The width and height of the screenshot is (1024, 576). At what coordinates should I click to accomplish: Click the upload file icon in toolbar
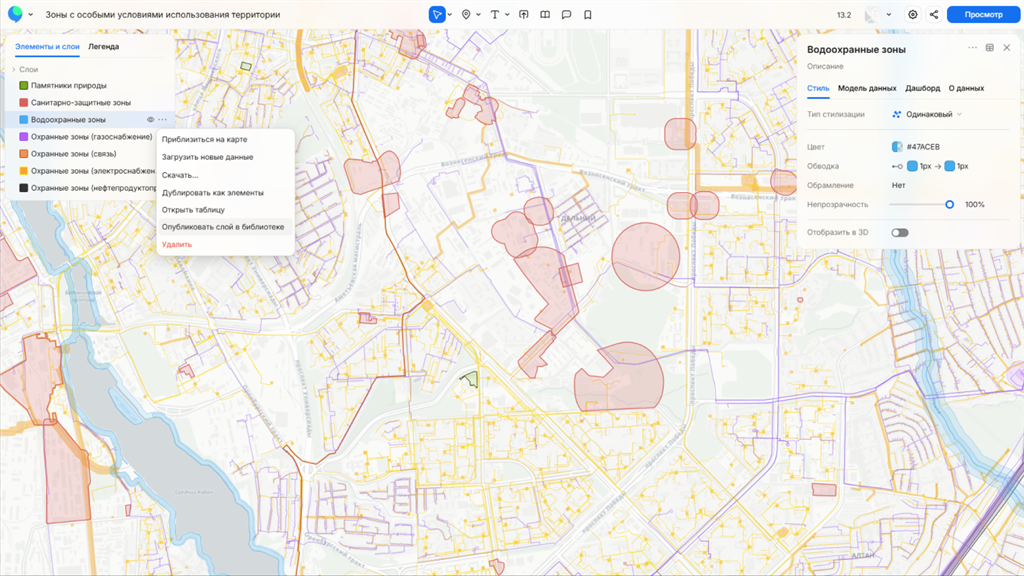tap(524, 15)
